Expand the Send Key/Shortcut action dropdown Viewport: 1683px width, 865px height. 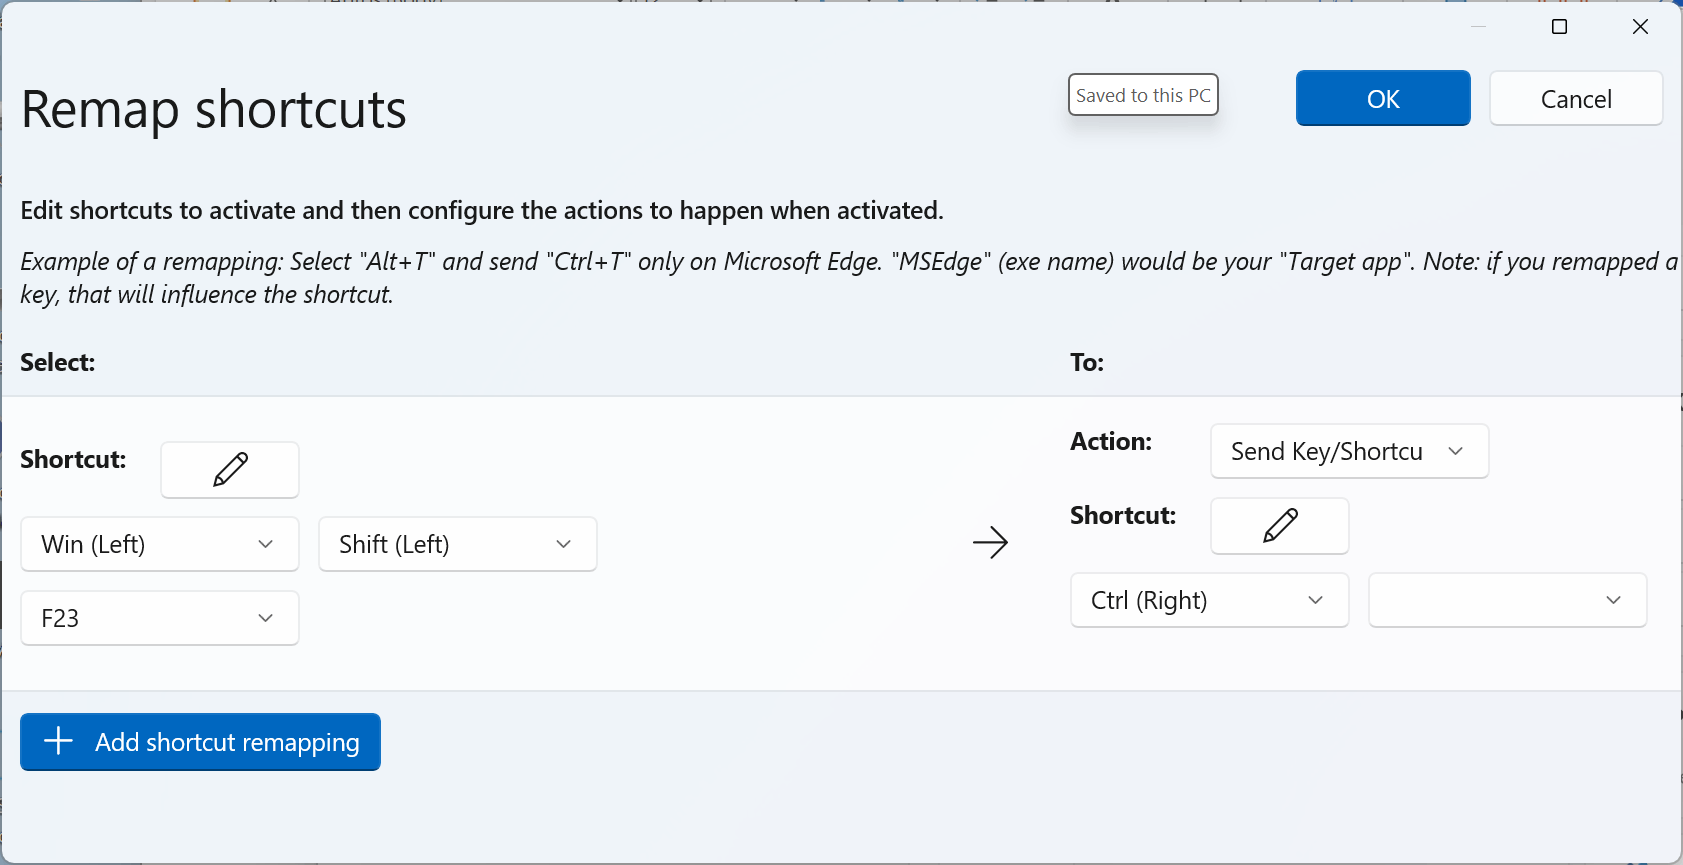(x=1349, y=451)
